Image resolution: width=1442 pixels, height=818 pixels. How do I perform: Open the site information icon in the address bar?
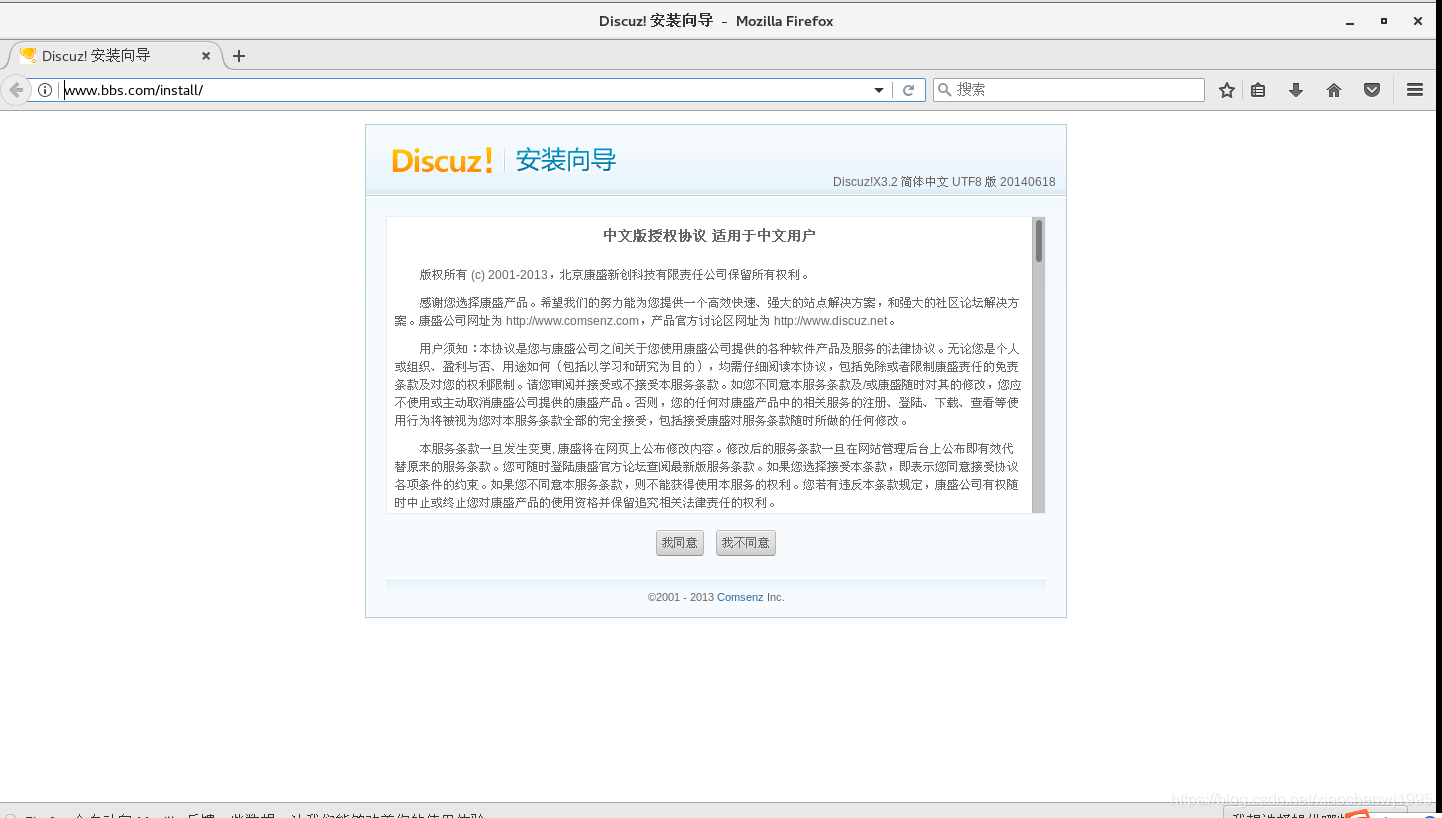click(x=45, y=90)
